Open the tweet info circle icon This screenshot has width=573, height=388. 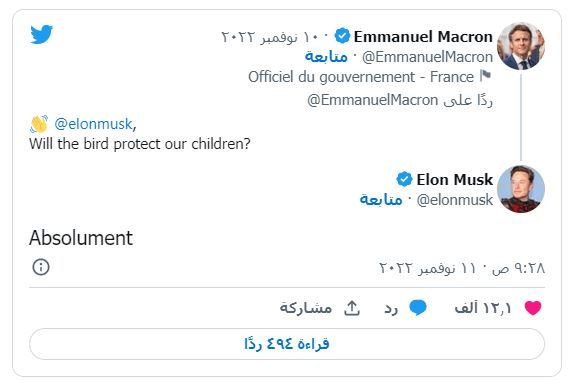click(x=41, y=267)
